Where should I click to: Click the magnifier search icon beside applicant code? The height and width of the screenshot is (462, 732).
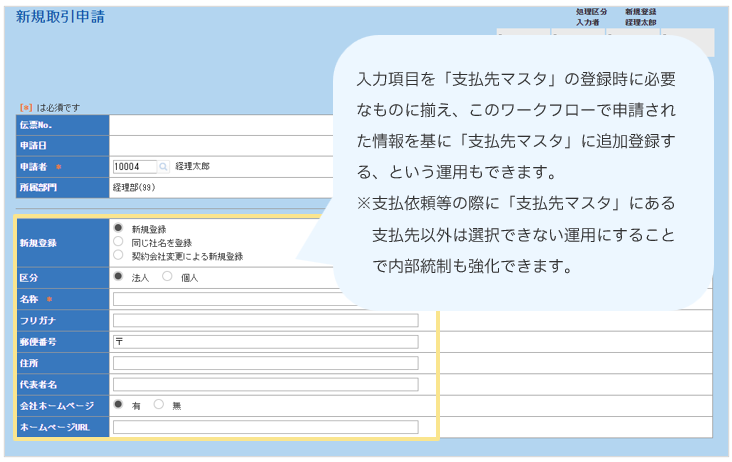[x=164, y=167]
